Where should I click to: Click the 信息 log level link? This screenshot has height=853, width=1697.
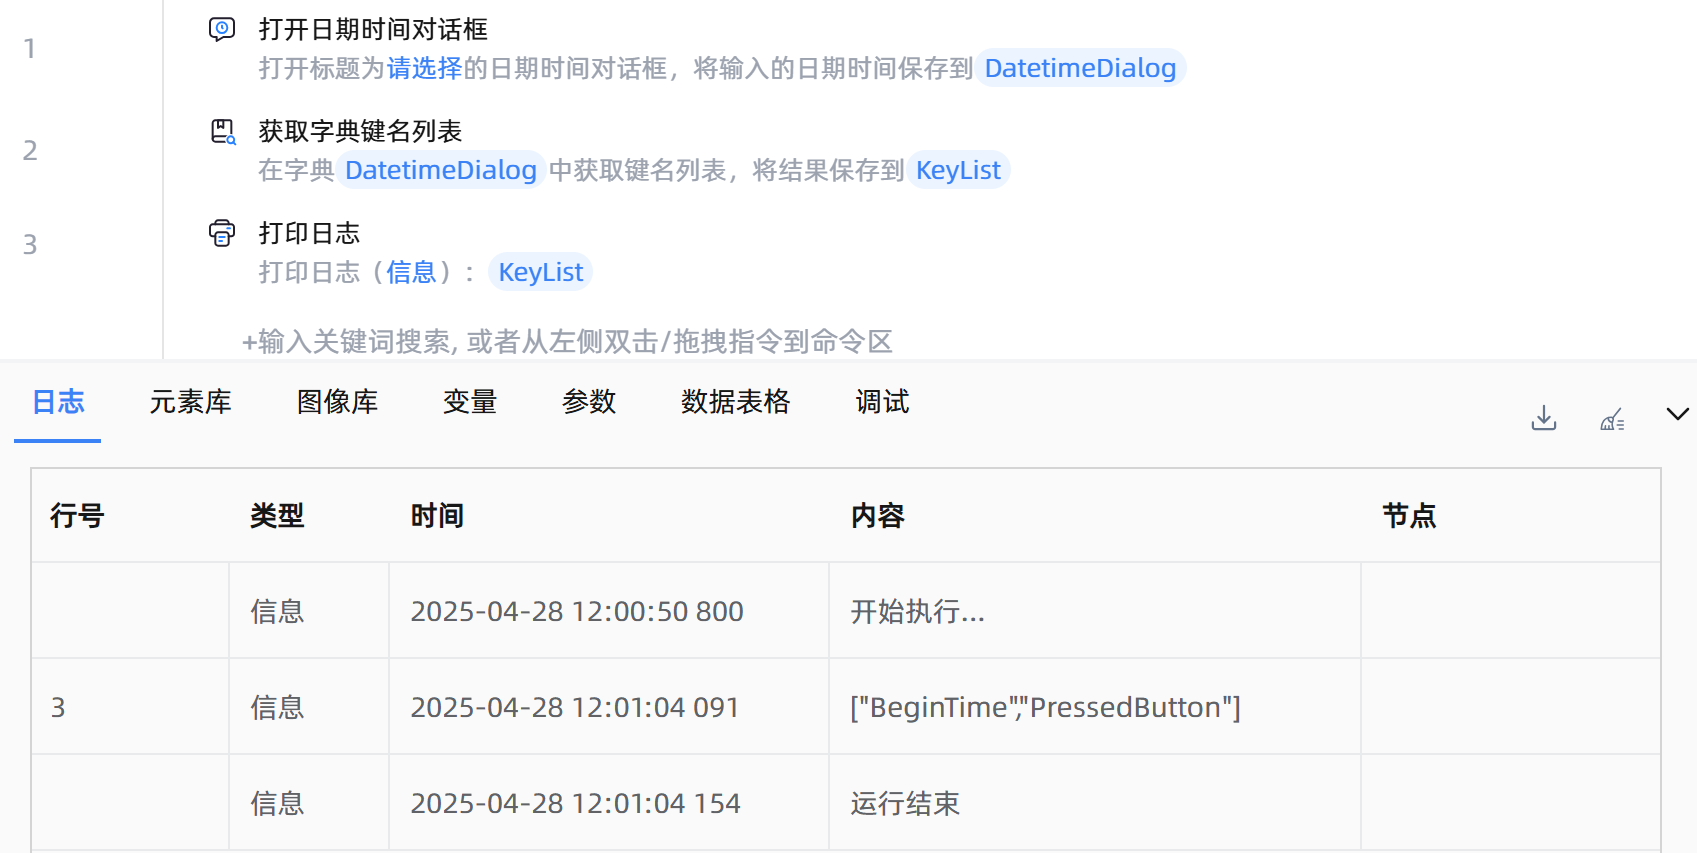pyautogui.click(x=411, y=272)
